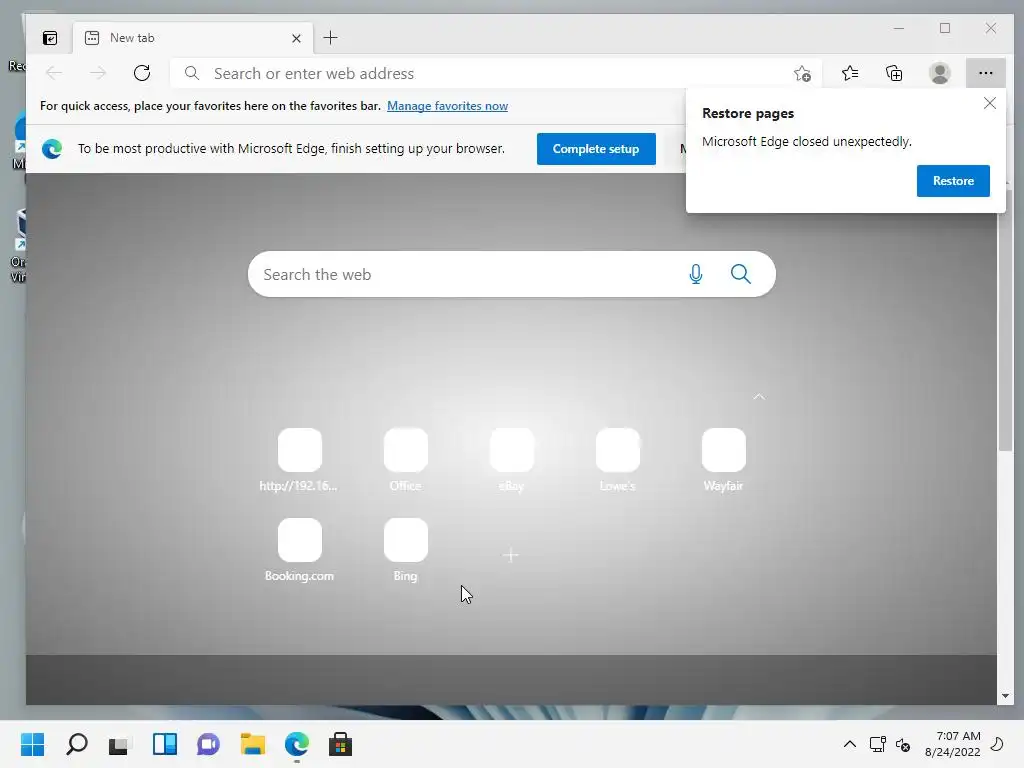This screenshot has height=768, width=1024.
Task: Select the New tab tab
Action: (x=193, y=38)
